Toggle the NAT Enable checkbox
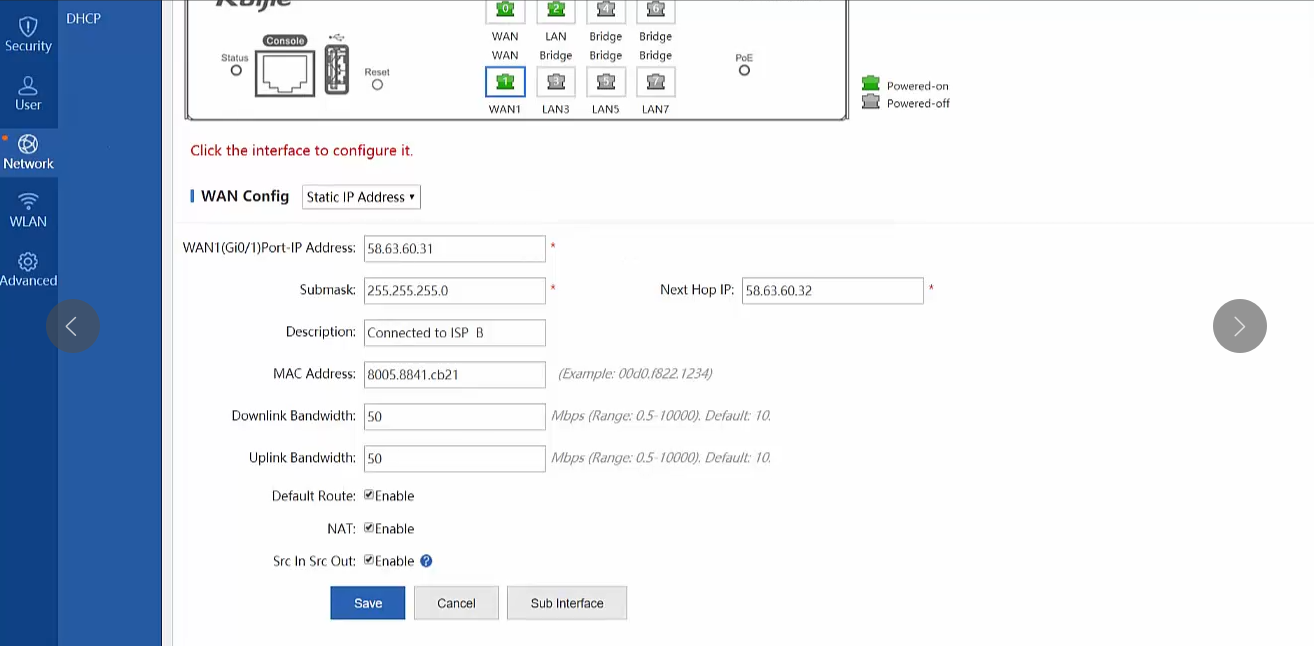This screenshot has width=1314, height=646. click(369, 528)
